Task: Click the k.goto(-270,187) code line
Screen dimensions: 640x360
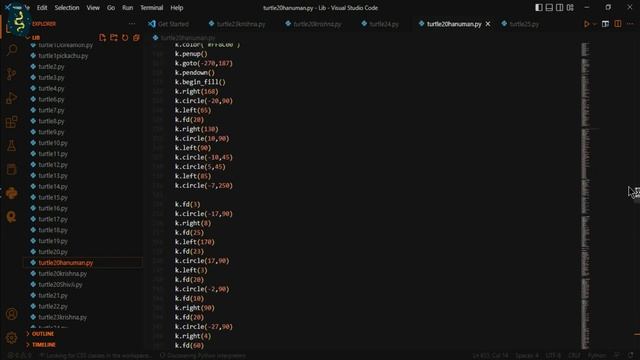Action: 204,63
